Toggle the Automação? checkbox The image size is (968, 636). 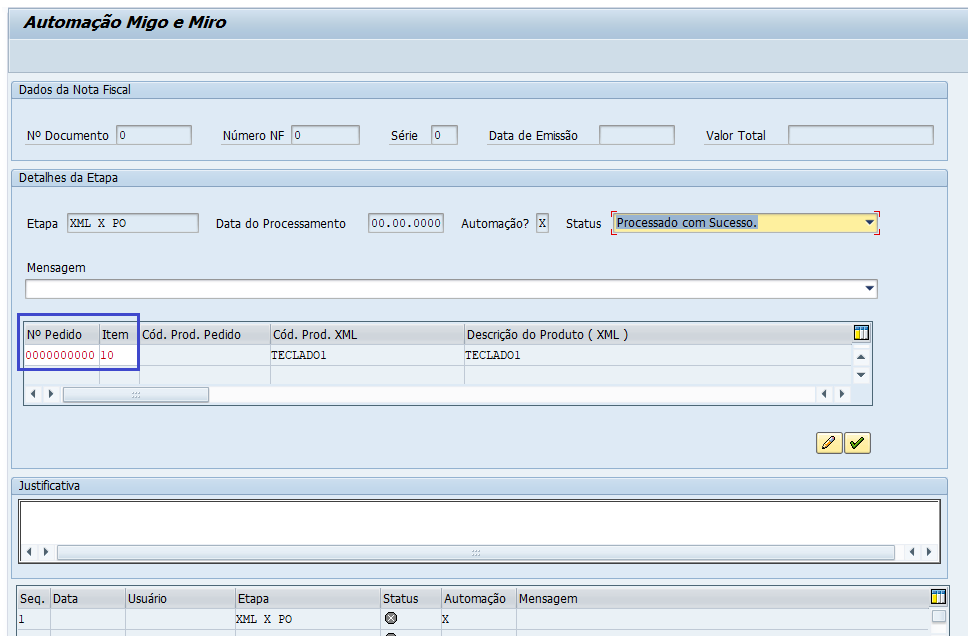[542, 223]
